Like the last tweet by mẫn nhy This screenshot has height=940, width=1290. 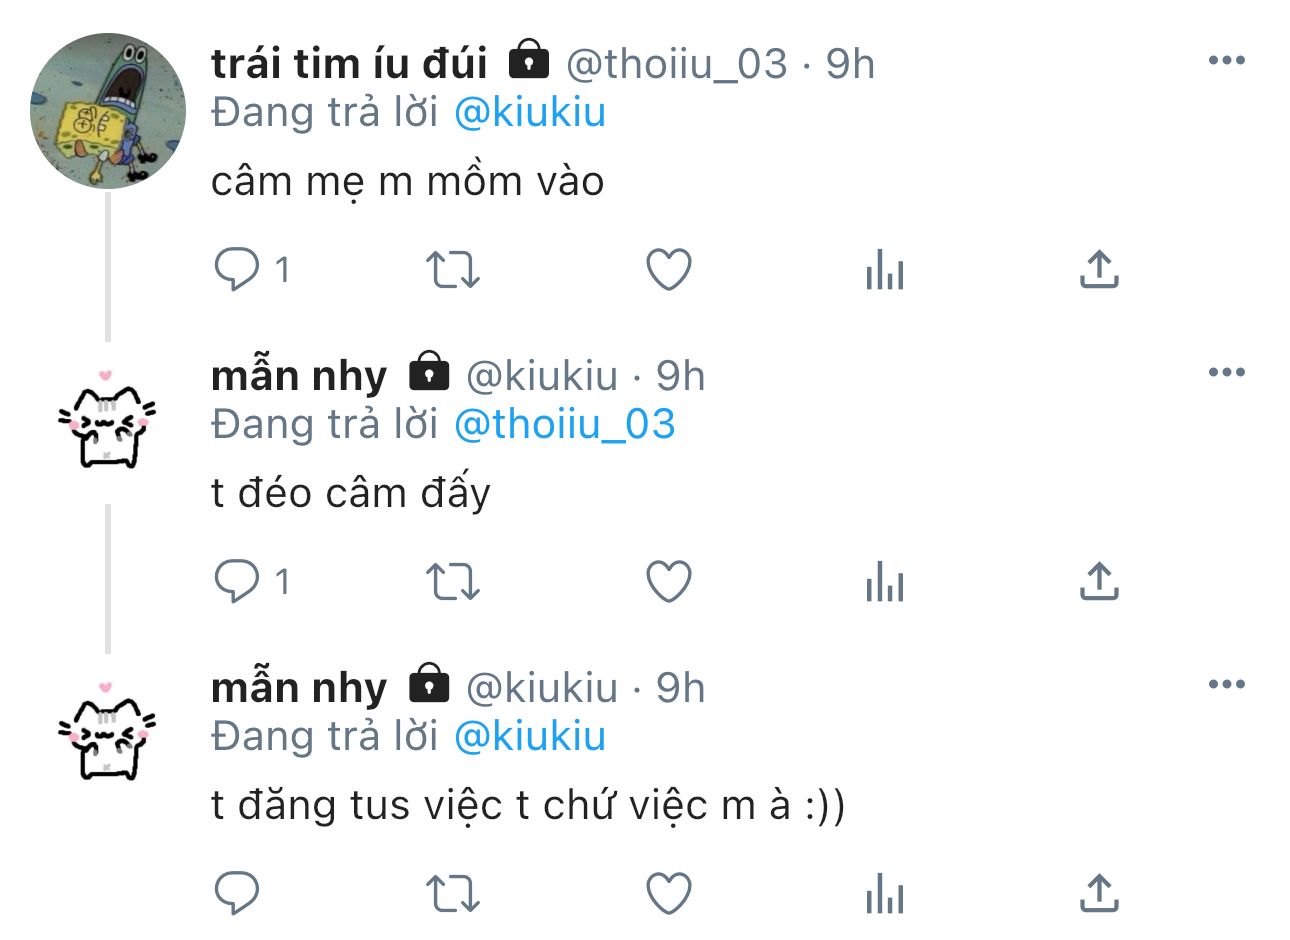pyautogui.click(x=669, y=893)
